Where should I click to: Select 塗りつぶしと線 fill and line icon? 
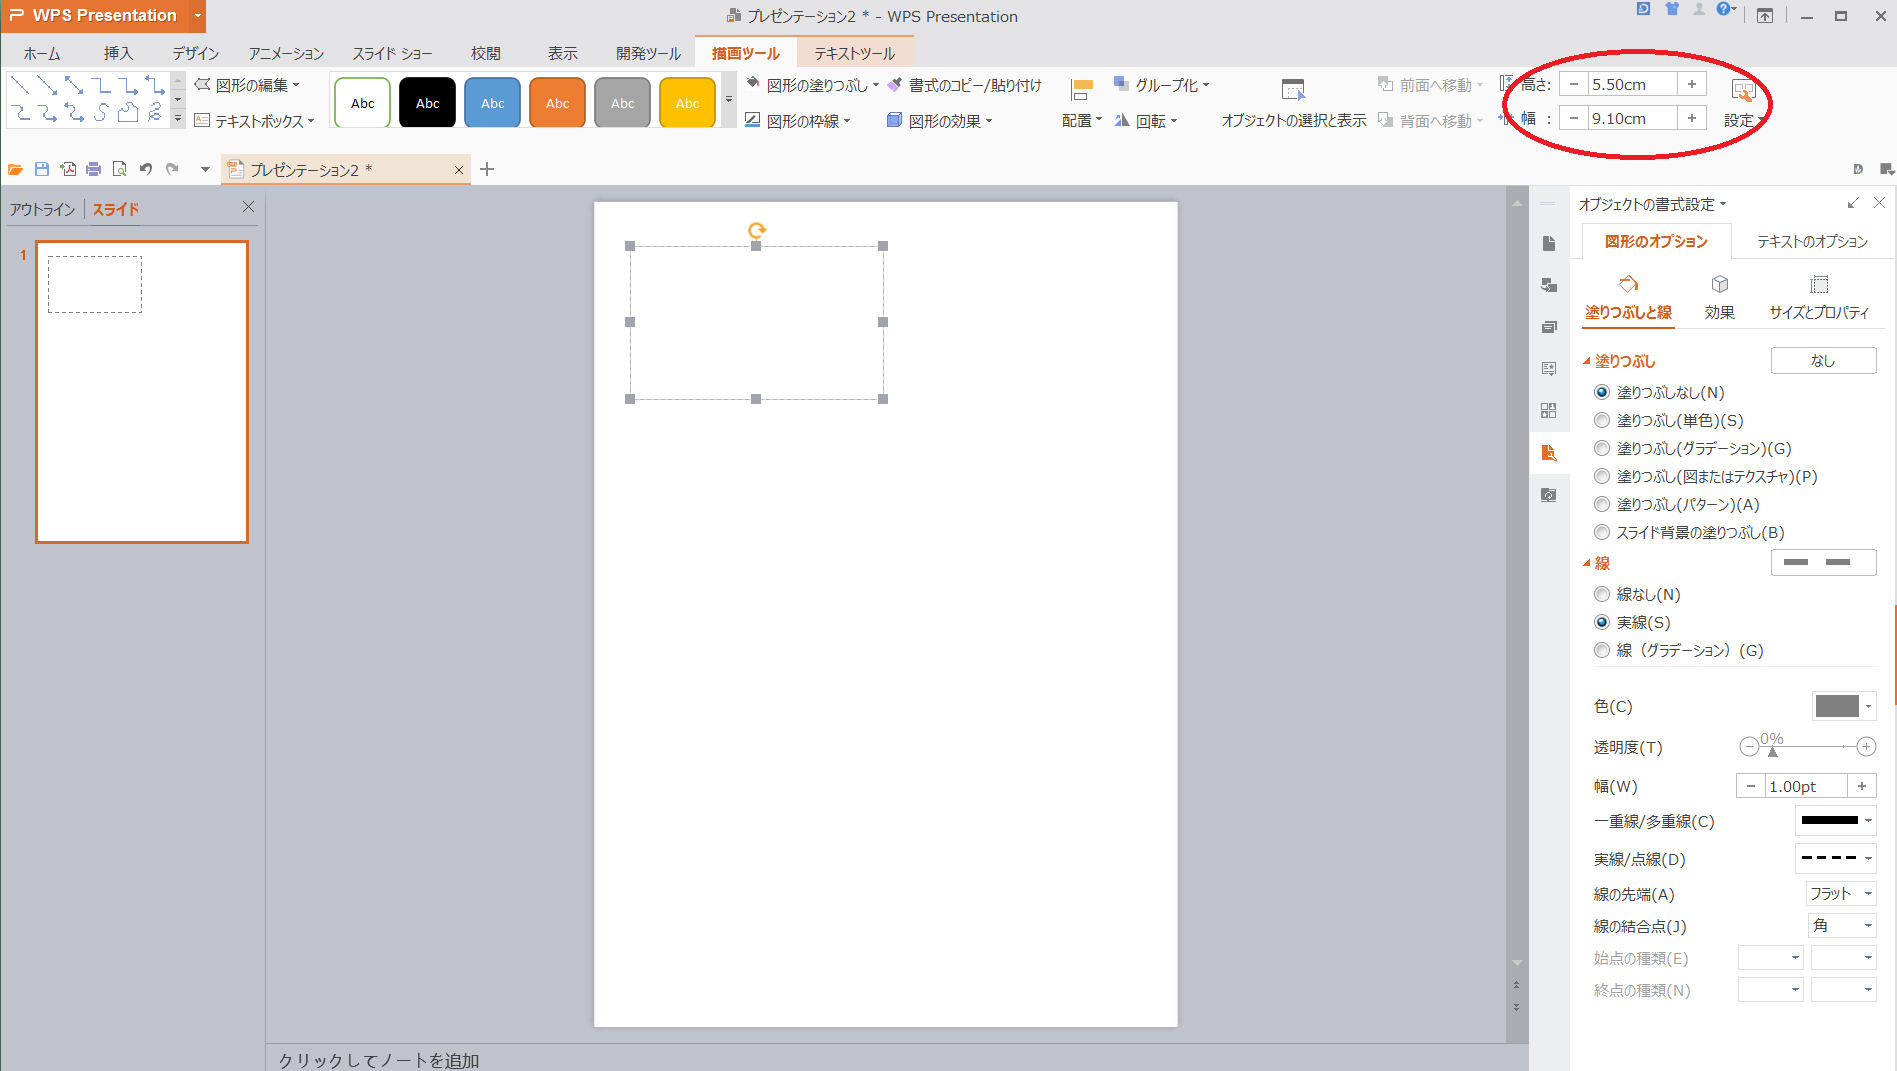pyautogui.click(x=1628, y=285)
